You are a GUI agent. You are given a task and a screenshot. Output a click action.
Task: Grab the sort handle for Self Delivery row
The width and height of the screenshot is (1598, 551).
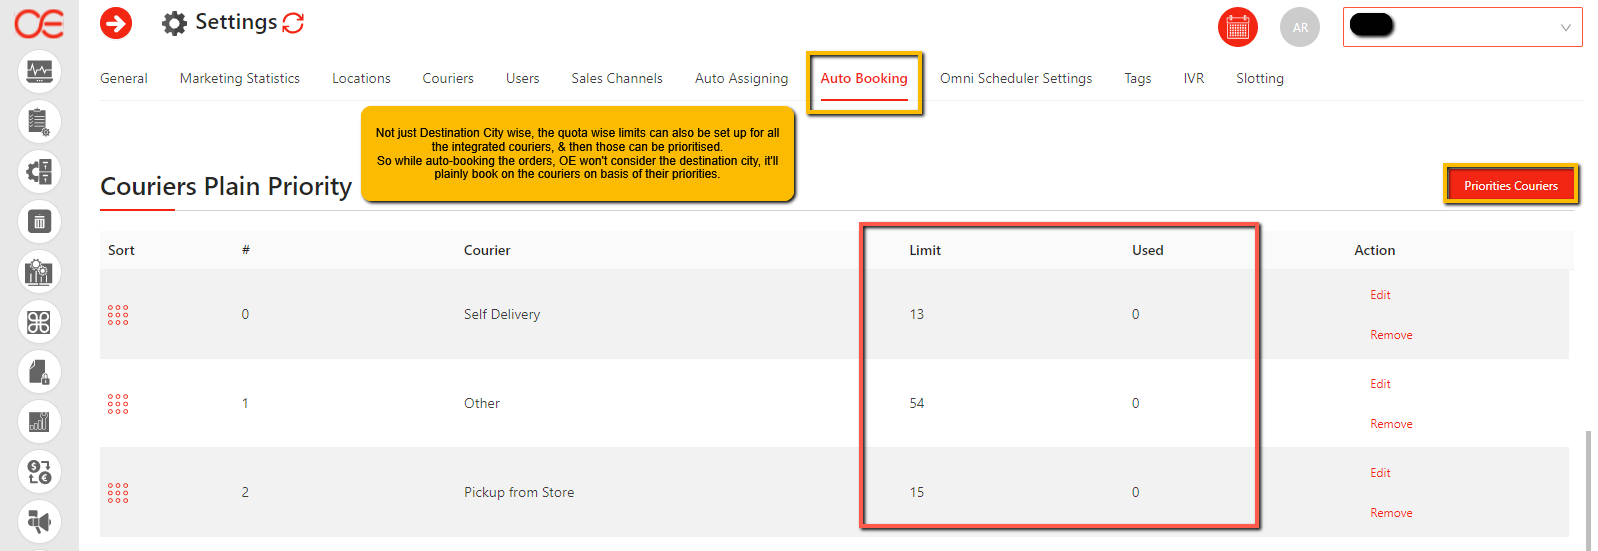point(118,315)
